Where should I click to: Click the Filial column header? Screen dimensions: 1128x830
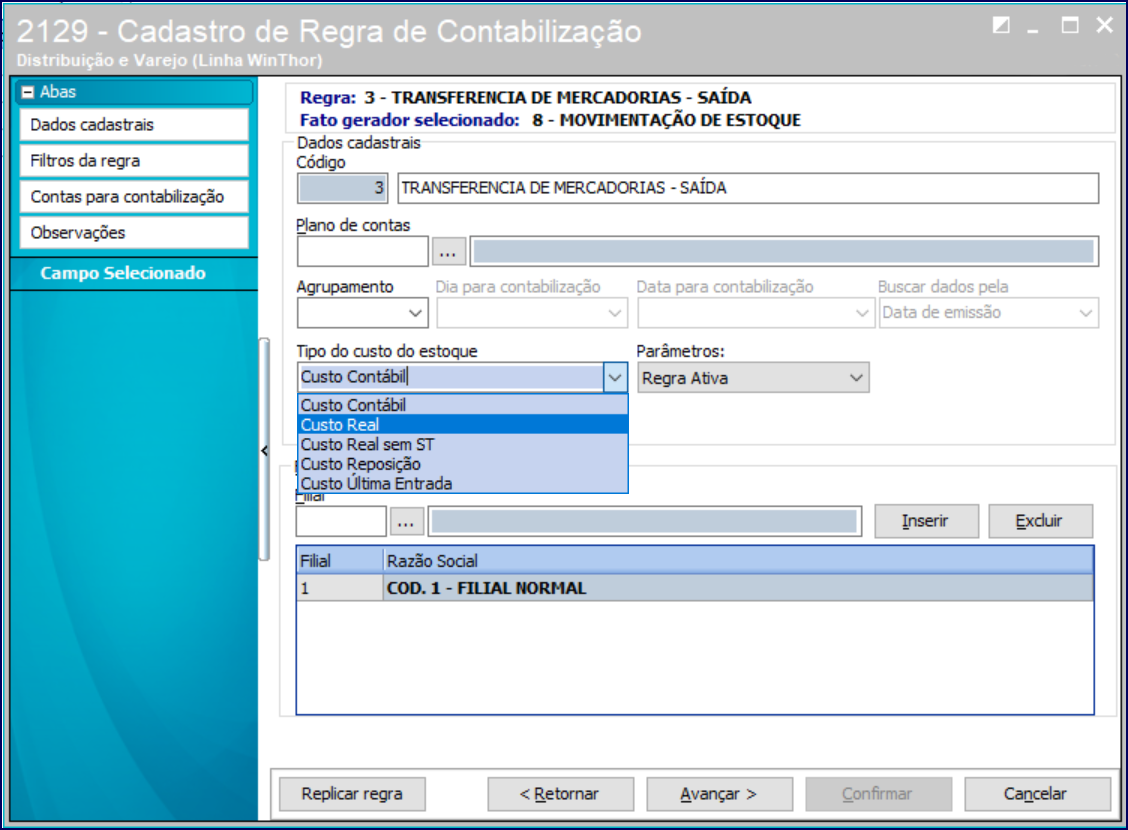click(340, 560)
